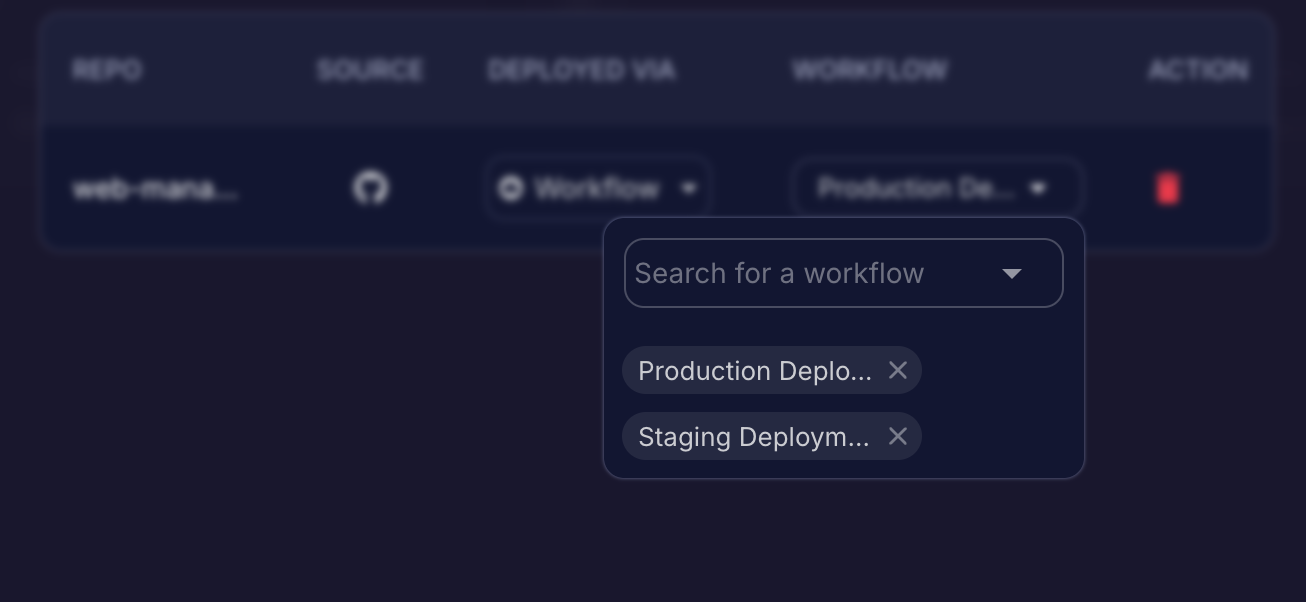Click the SOURCE column header

369,70
